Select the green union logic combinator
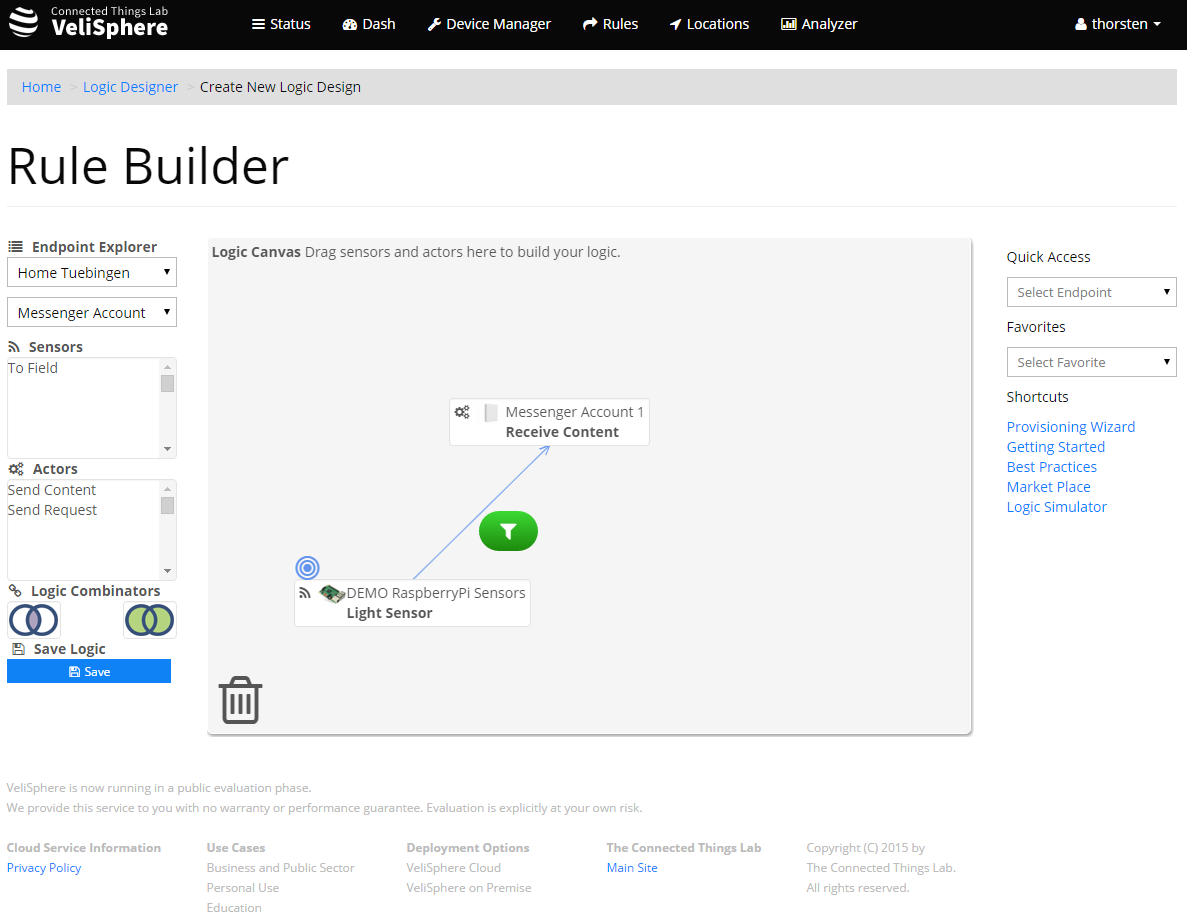 tap(149, 620)
